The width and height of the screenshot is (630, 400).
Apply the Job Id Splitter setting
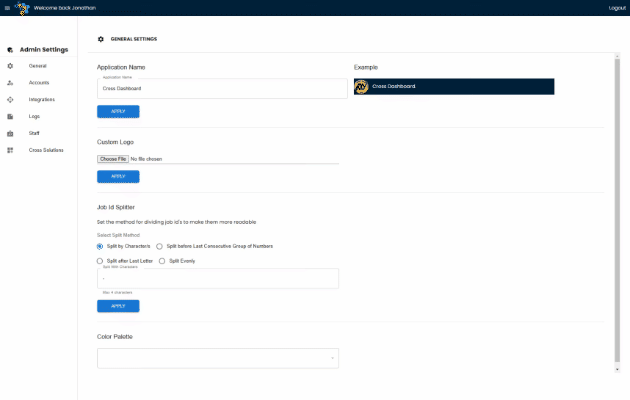tap(118, 306)
